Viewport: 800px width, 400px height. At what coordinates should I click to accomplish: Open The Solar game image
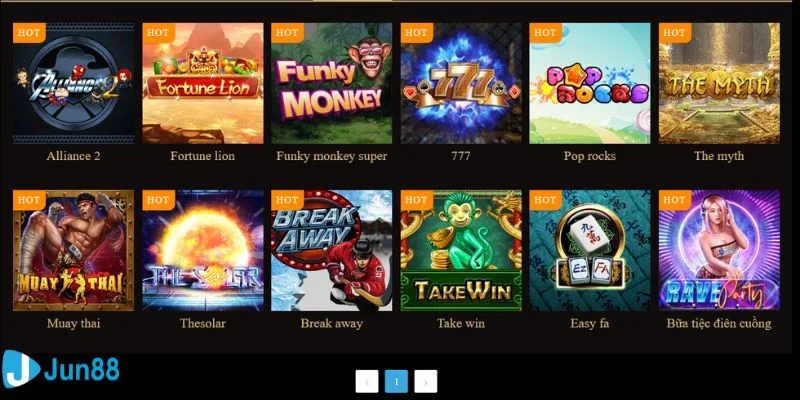tap(203, 251)
